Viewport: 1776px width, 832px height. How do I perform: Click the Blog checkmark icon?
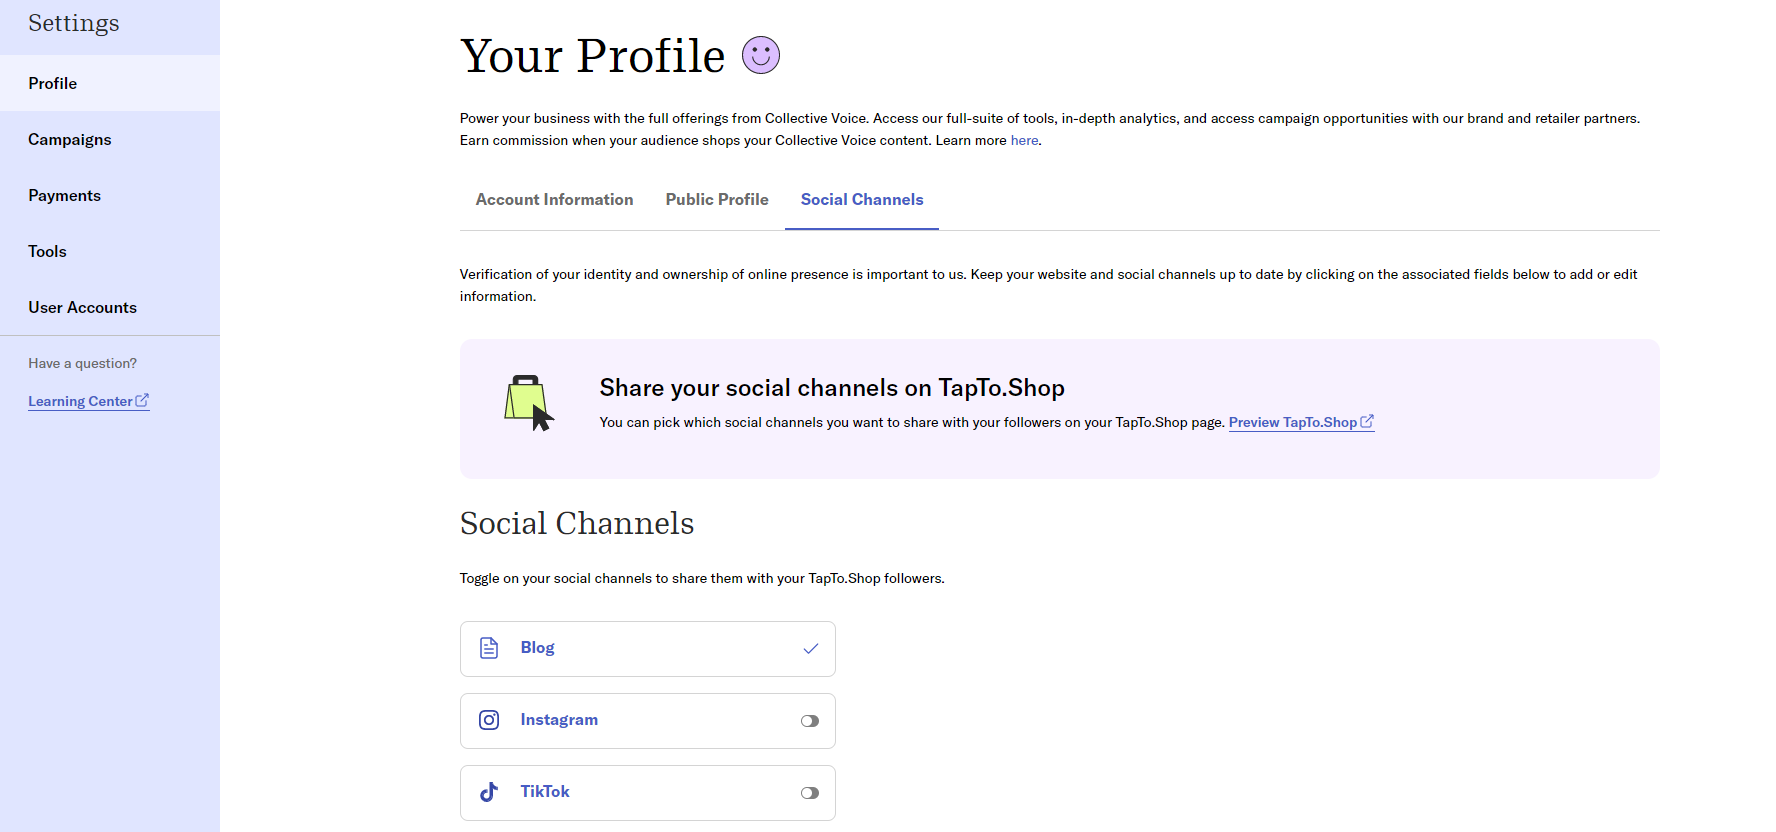tap(811, 648)
